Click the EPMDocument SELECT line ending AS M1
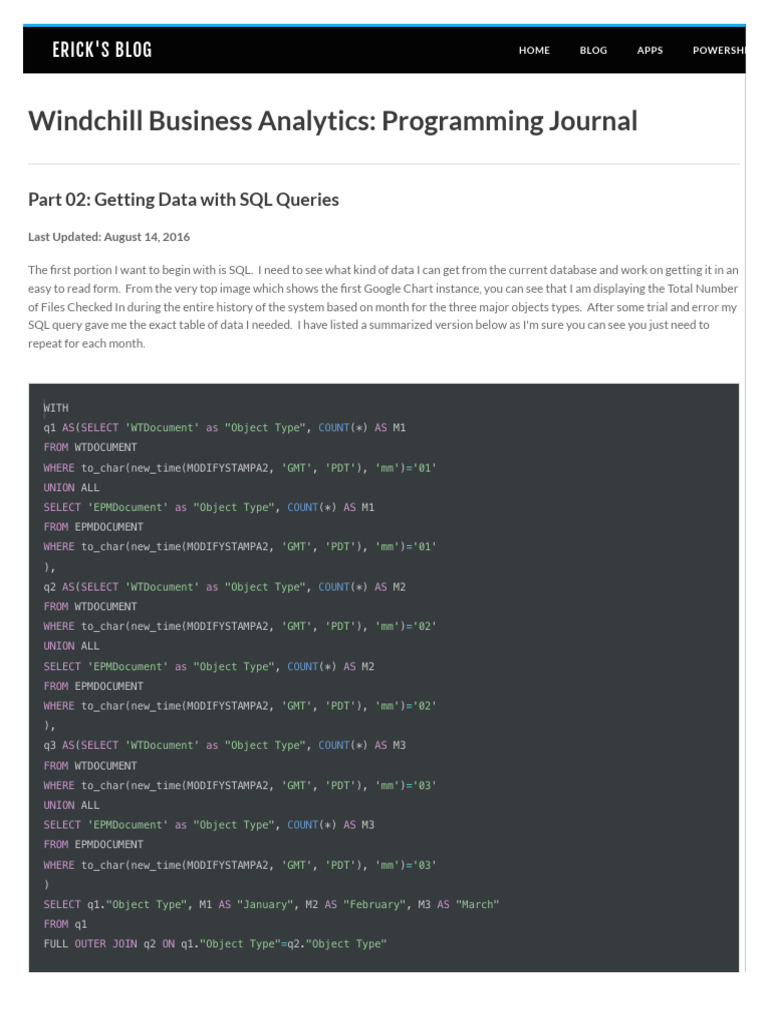The height and width of the screenshot is (1024, 768). pyautogui.click(x=209, y=507)
